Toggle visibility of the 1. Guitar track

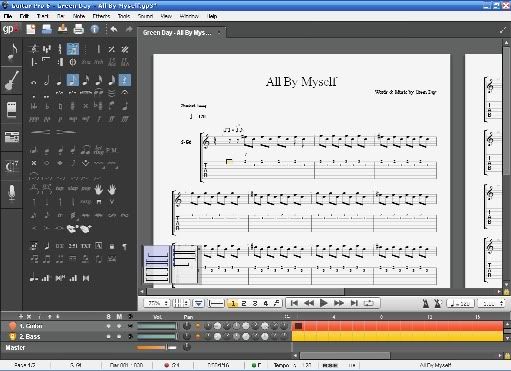(x=130, y=326)
